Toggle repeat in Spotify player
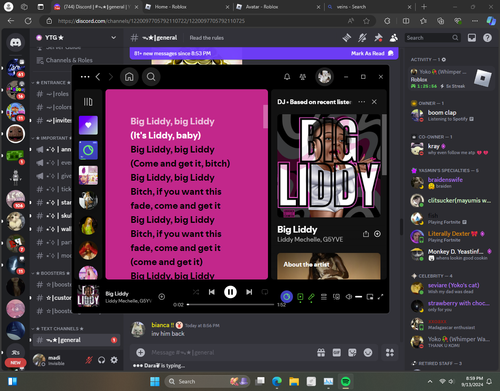 tap(265, 292)
